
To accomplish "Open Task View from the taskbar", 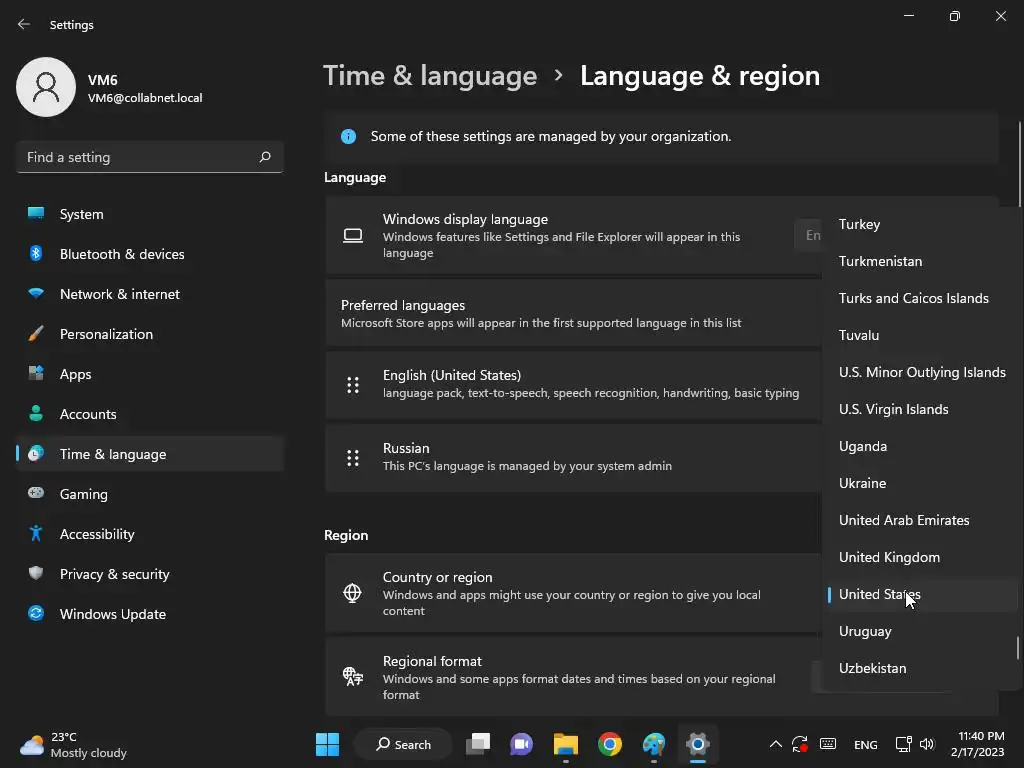I will point(478,744).
